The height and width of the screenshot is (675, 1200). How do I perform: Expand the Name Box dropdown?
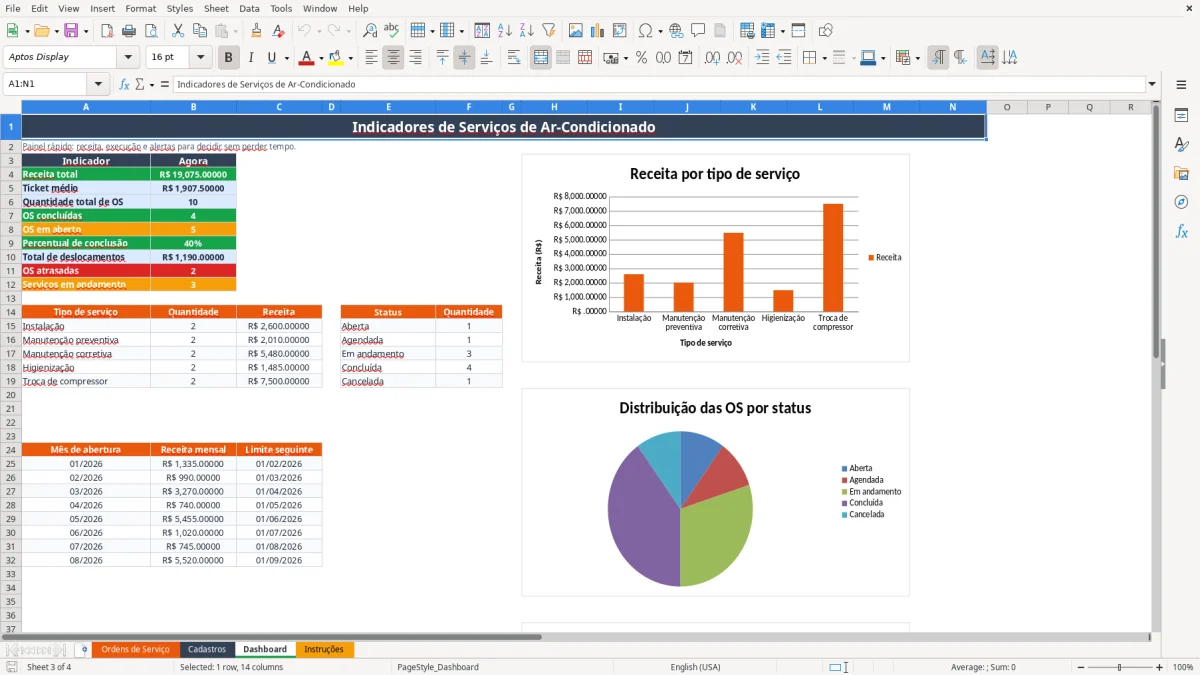click(98, 84)
